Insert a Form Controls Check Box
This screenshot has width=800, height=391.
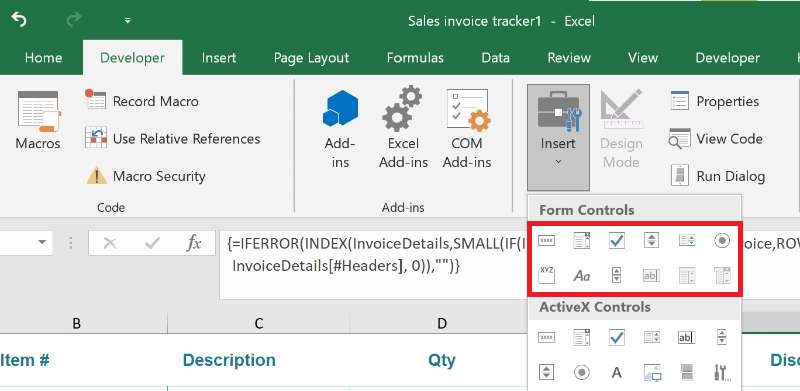(x=617, y=240)
